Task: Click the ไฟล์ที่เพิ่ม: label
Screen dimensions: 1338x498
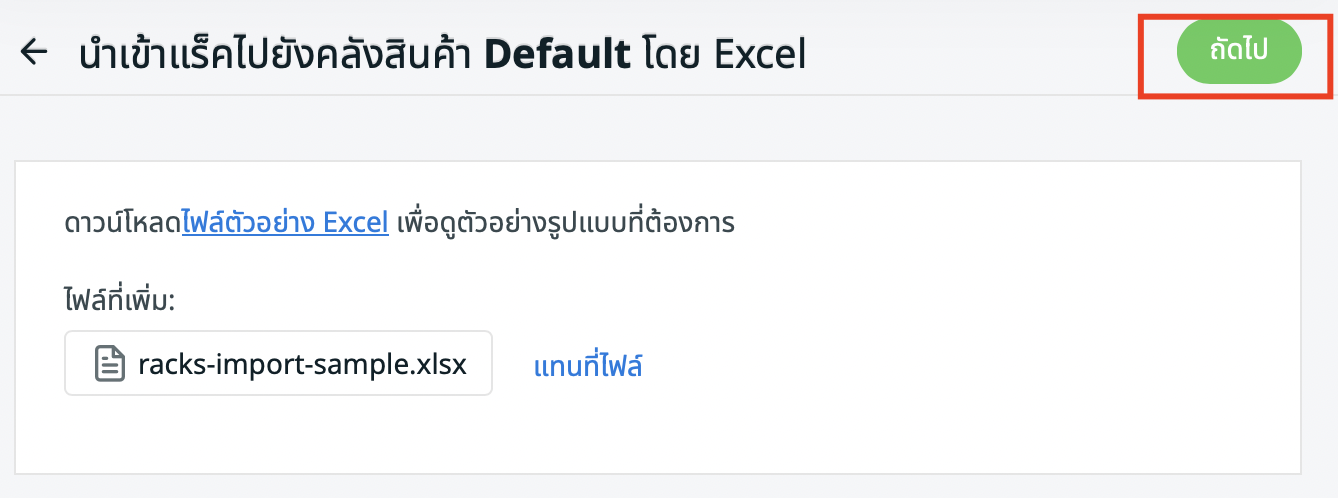Action: pos(118,299)
